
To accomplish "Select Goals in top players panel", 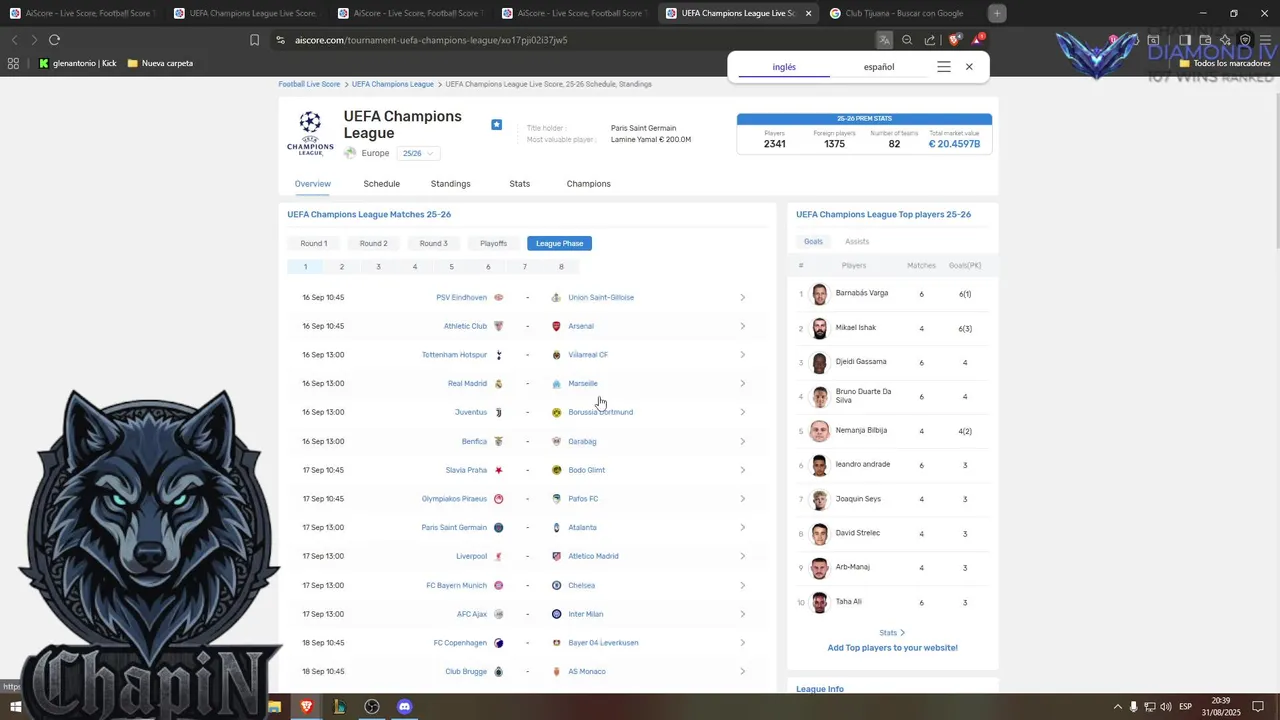I will [x=813, y=241].
